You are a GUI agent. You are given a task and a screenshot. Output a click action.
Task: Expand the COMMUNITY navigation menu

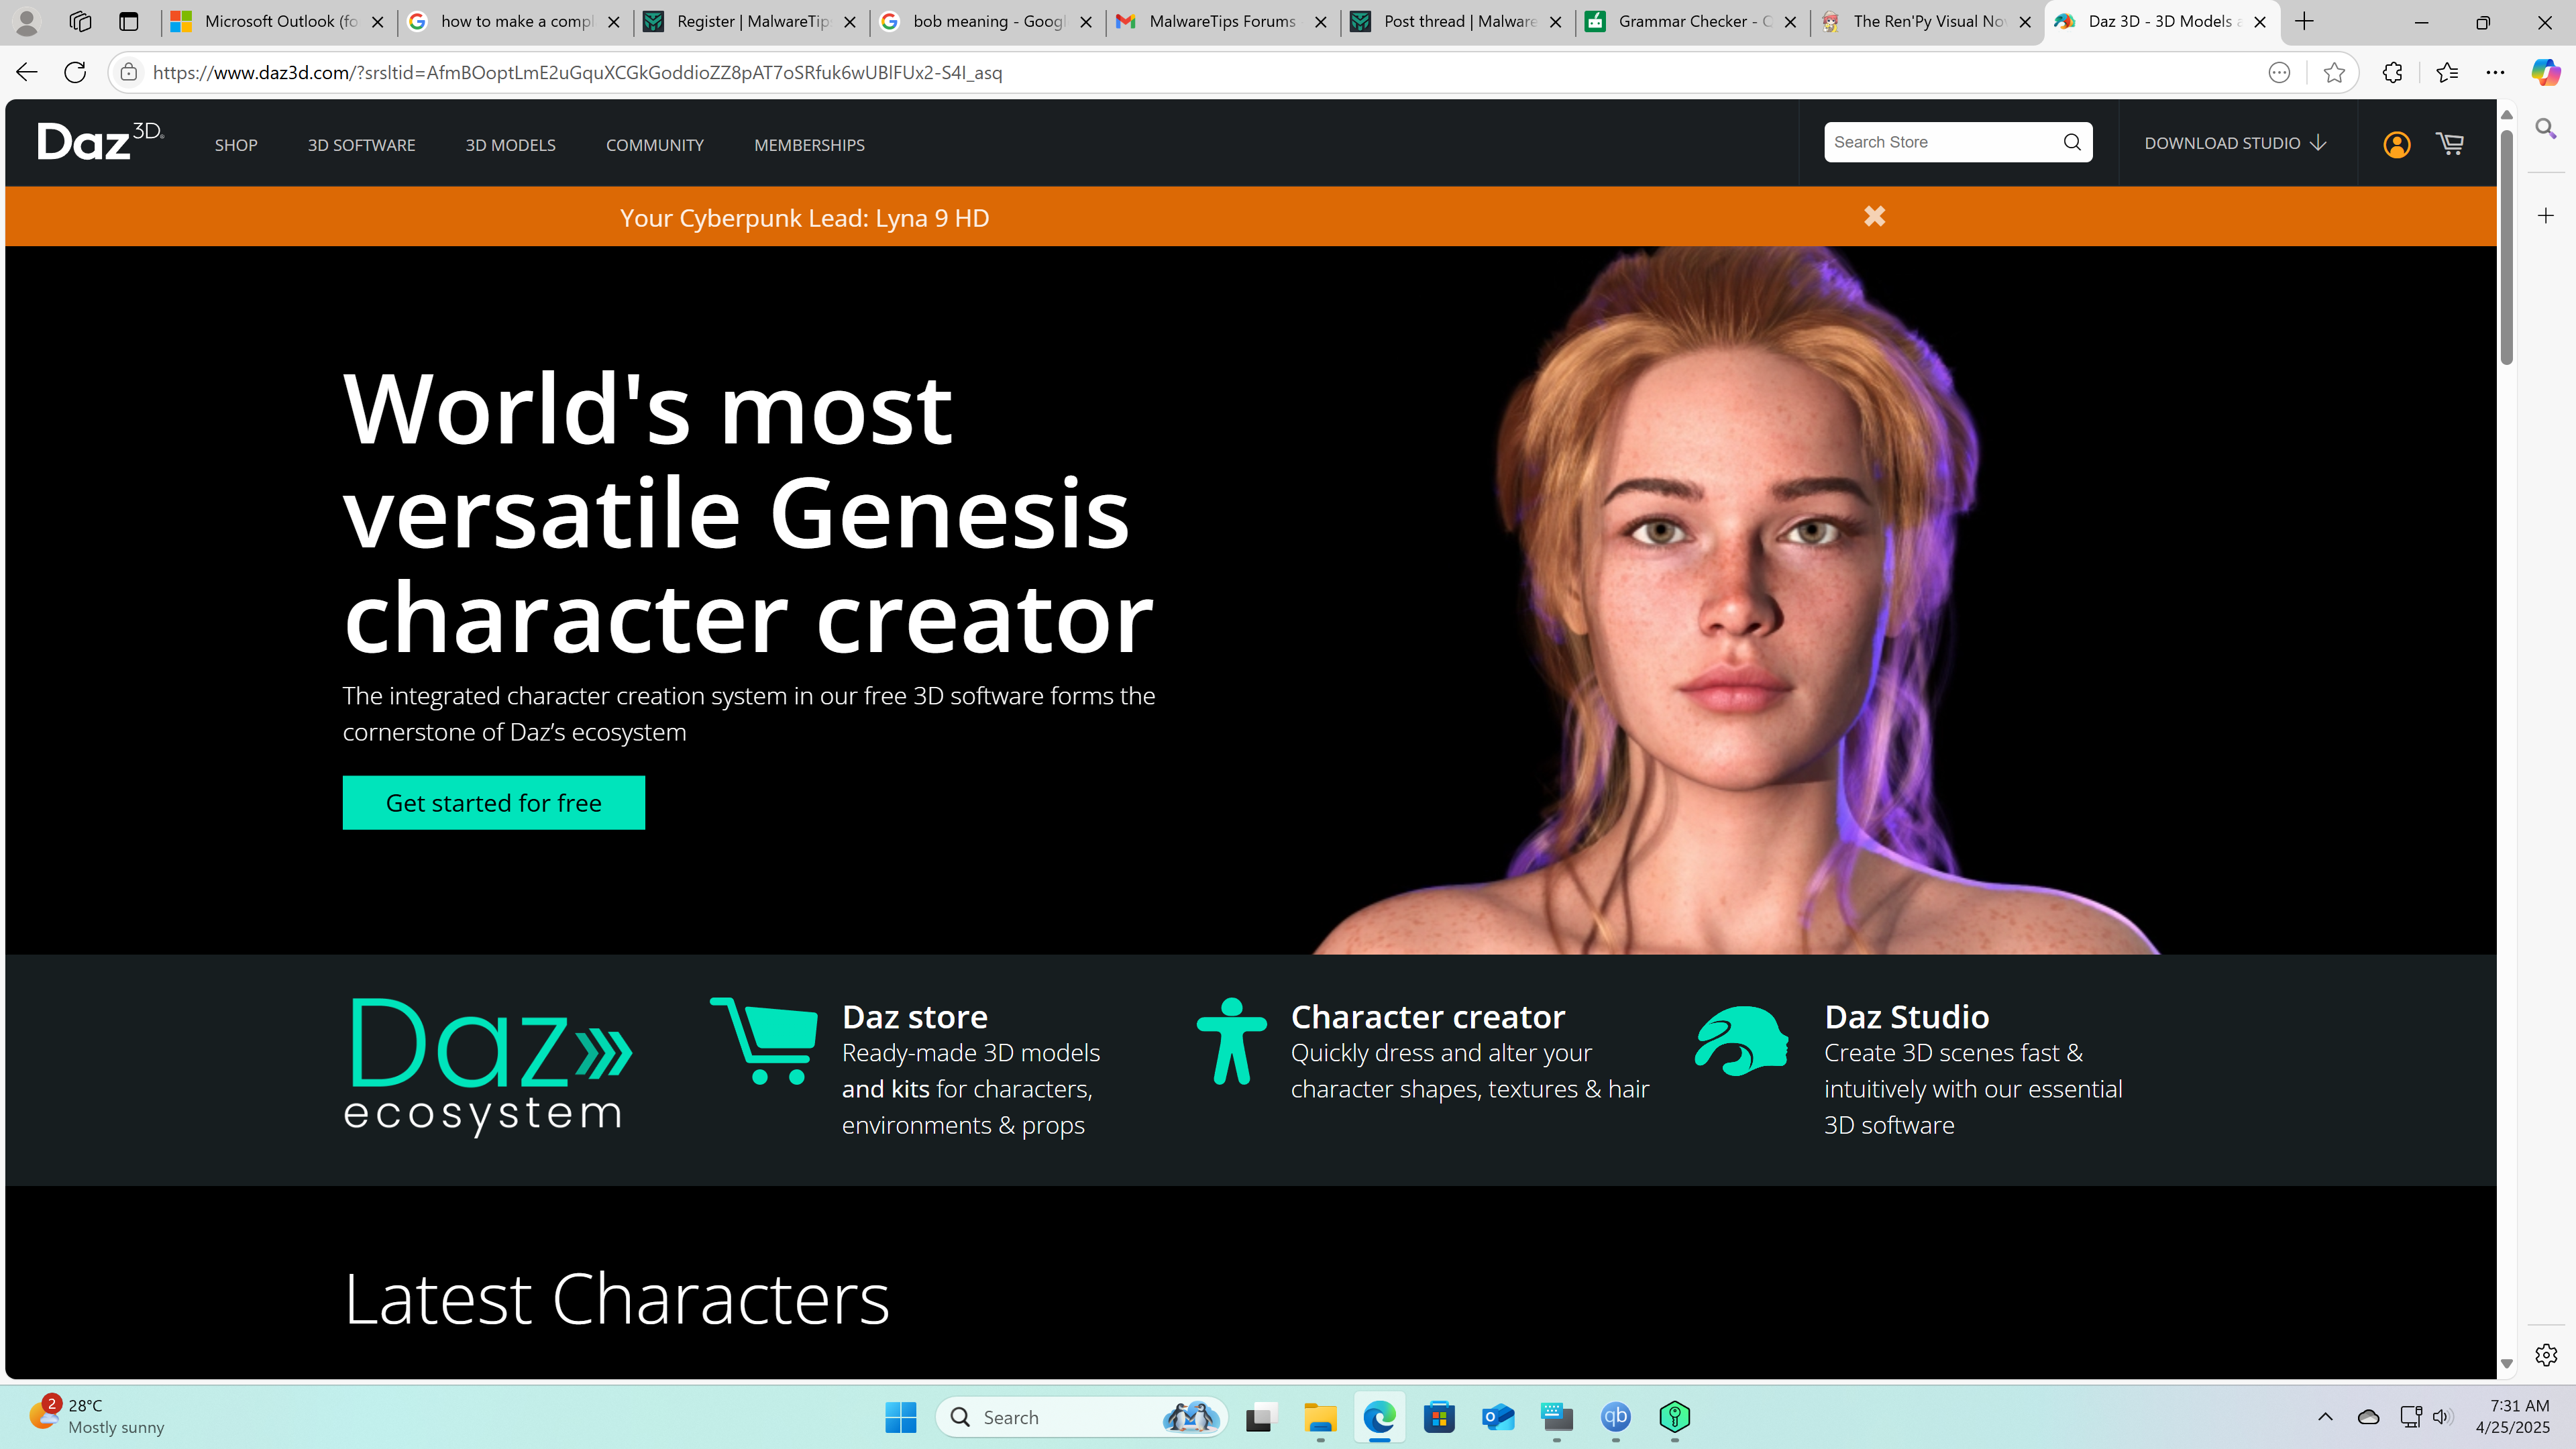tap(654, 145)
